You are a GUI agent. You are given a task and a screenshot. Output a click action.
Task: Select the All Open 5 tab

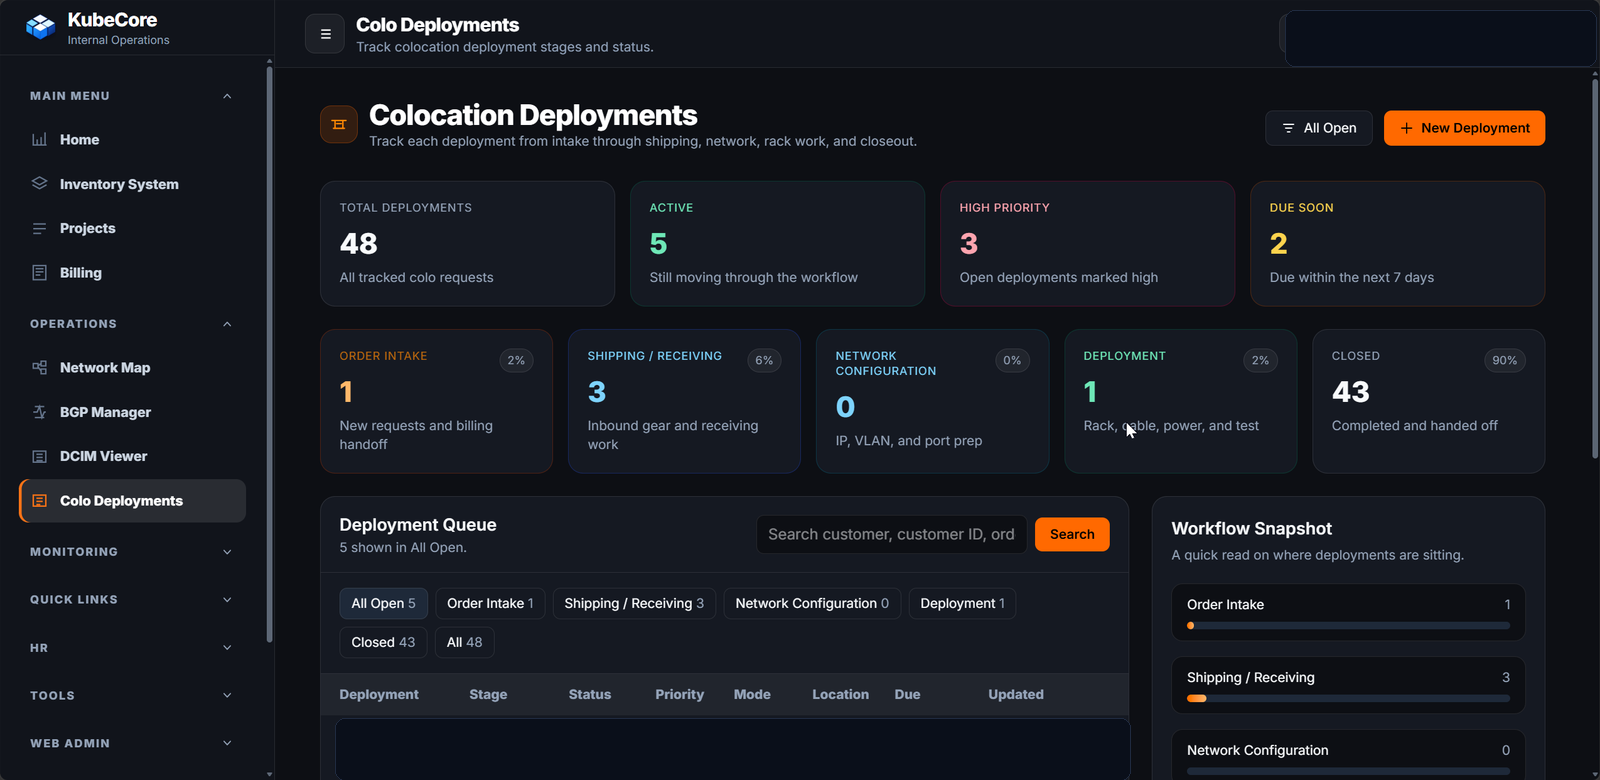point(384,603)
